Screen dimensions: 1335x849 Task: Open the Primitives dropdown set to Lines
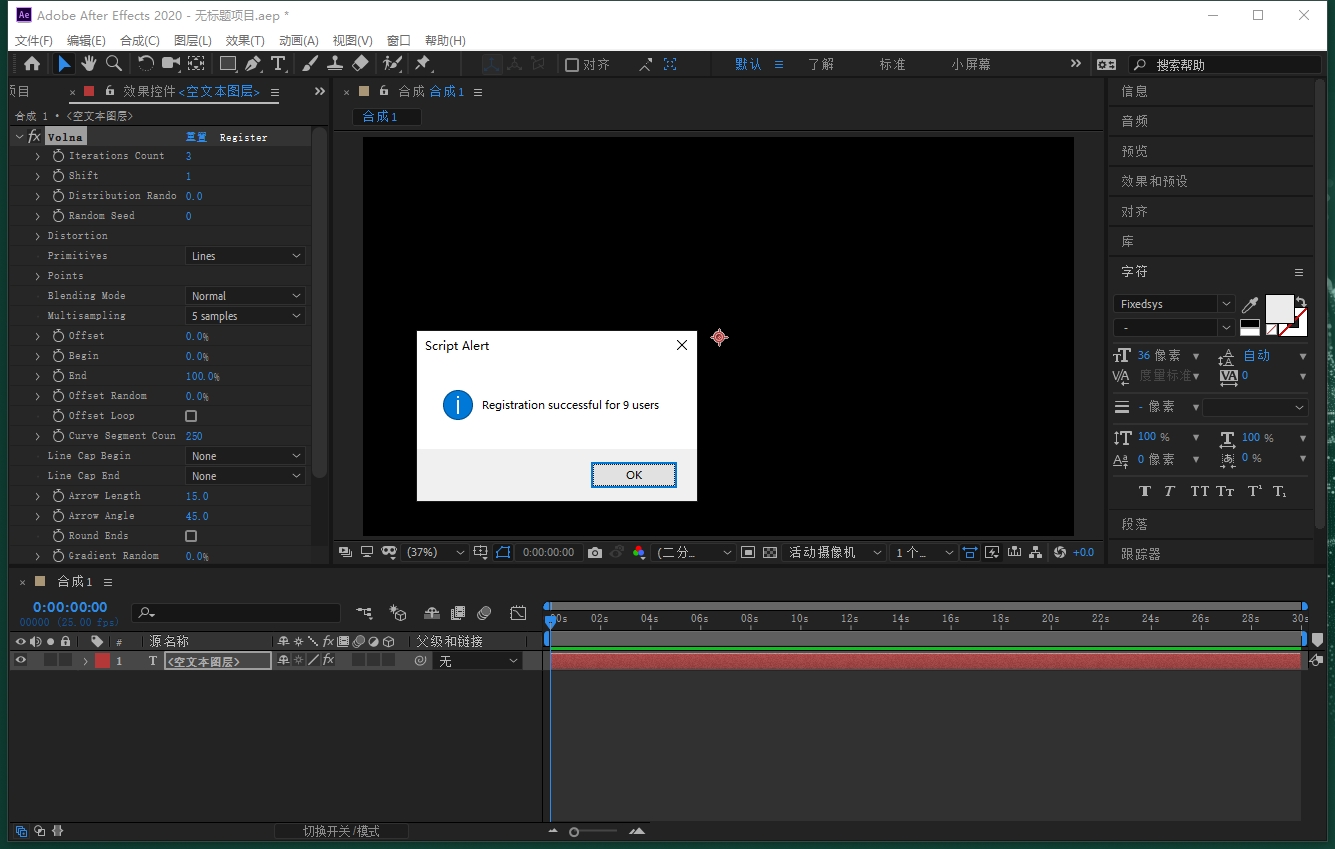245,256
